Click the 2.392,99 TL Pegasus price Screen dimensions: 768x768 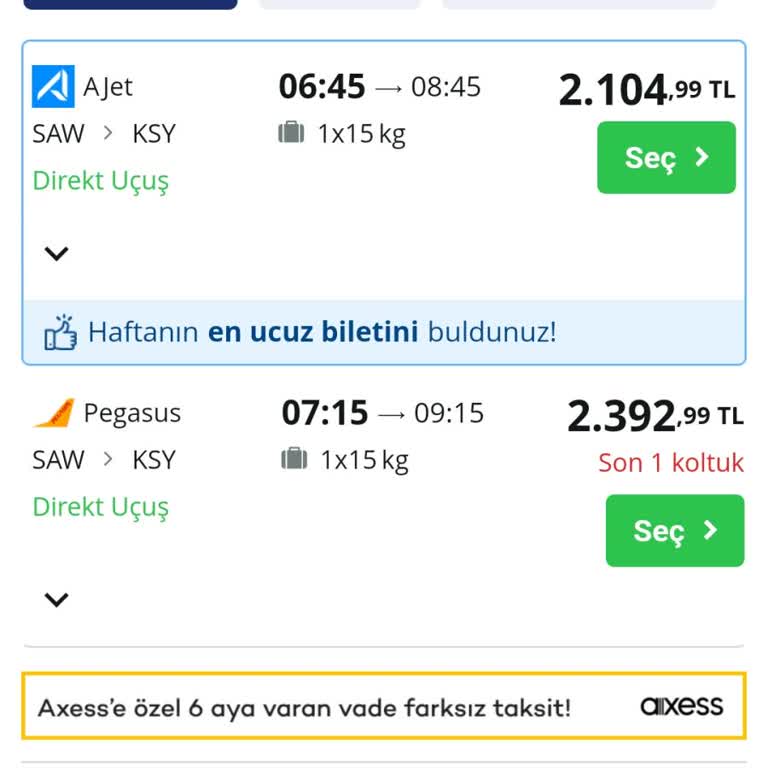coord(655,416)
